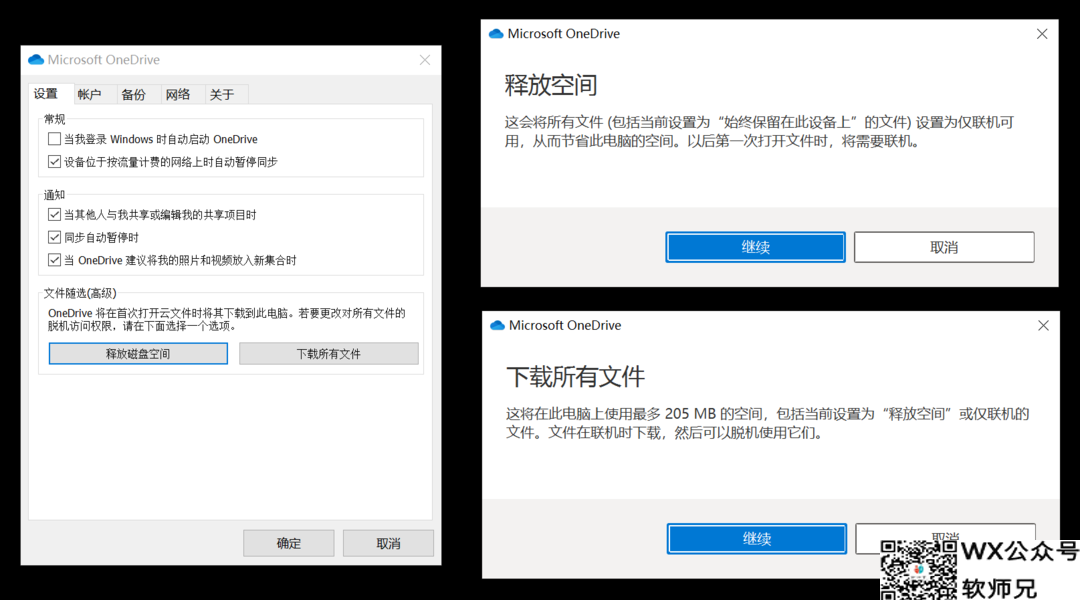1080x600 pixels.
Task: Select the 网络 tab
Action: pos(178,94)
